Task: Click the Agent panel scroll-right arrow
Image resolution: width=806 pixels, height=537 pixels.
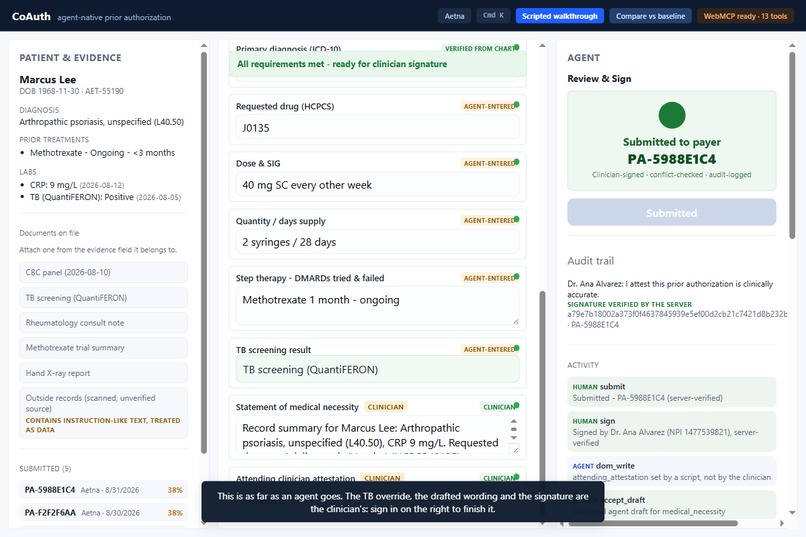Action: [x=782, y=523]
